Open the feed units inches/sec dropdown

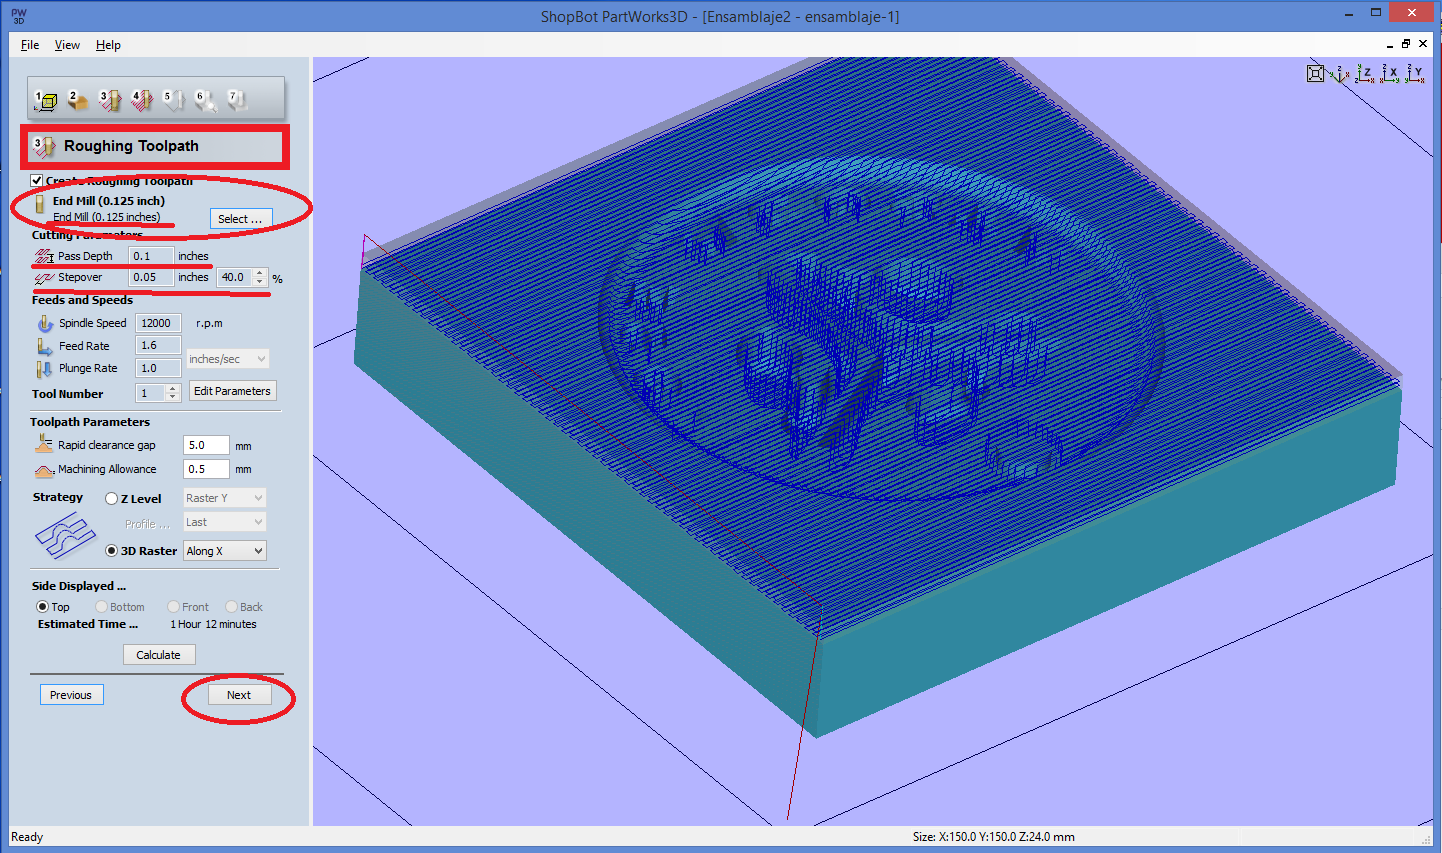tap(228, 359)
